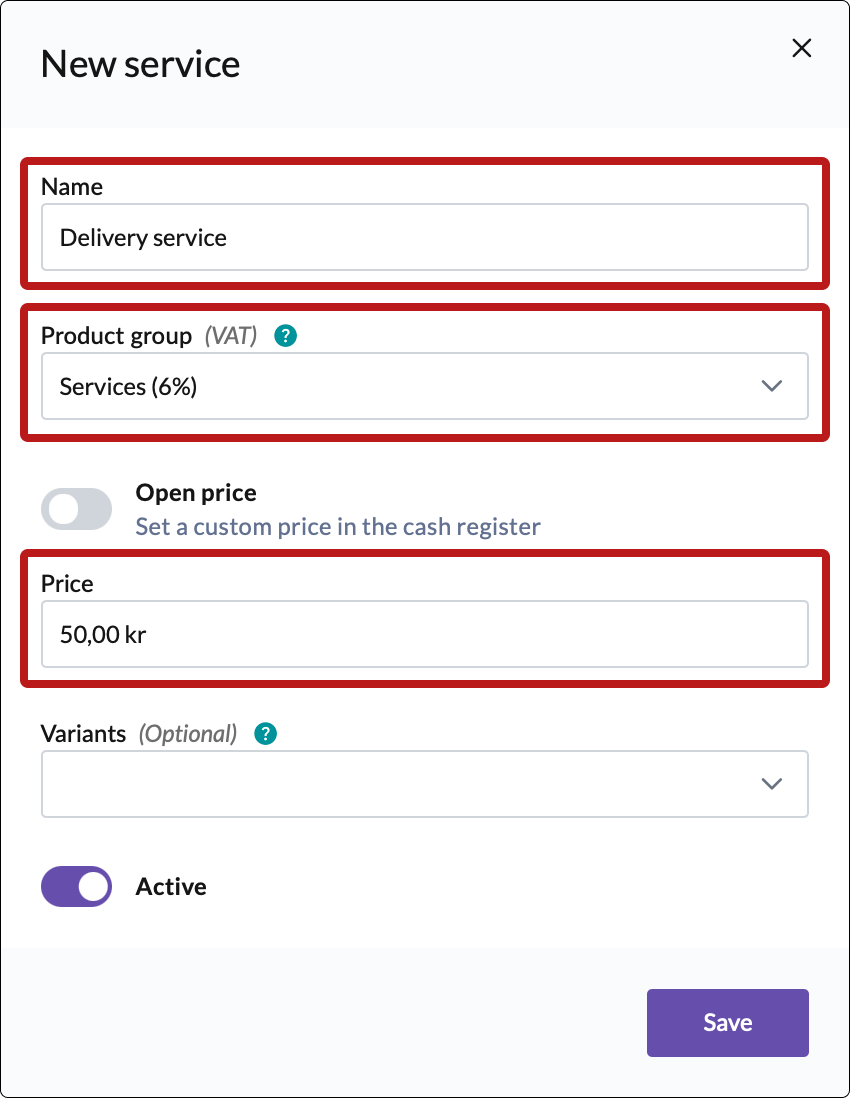850x1098 pixels.
Task: Click the Price field showing 50,00 kr
Action: [x=424, y=634]
